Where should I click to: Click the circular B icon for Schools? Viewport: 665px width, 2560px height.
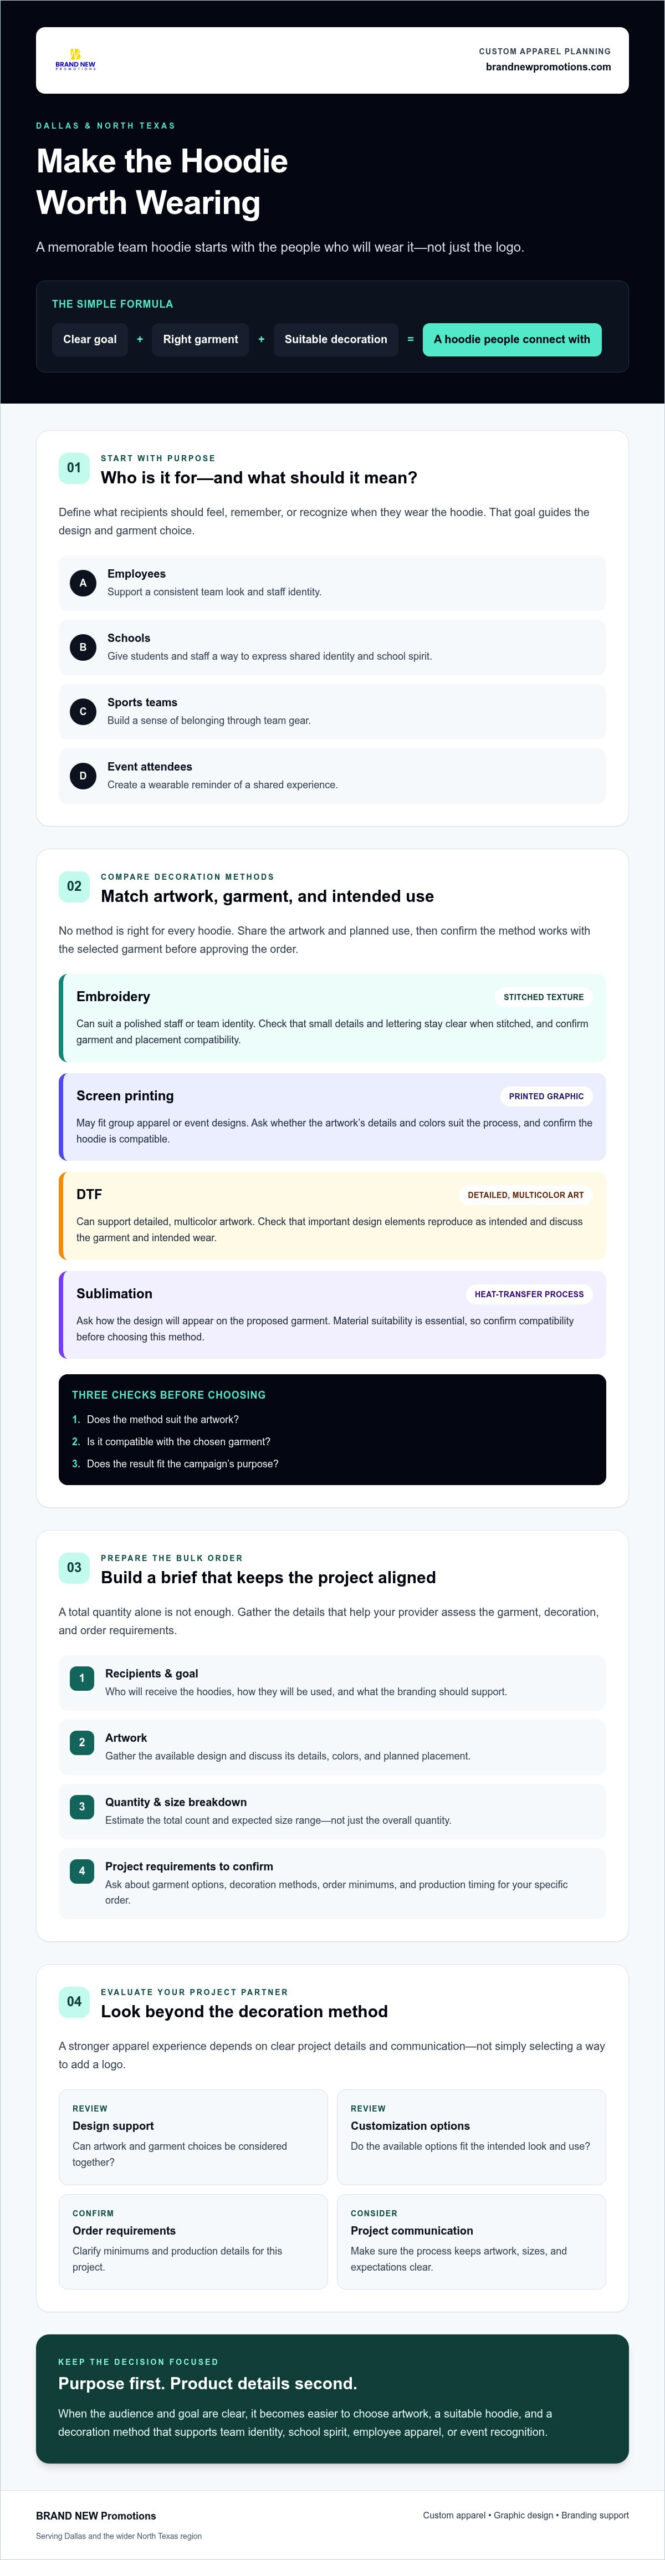click(83, 647)
